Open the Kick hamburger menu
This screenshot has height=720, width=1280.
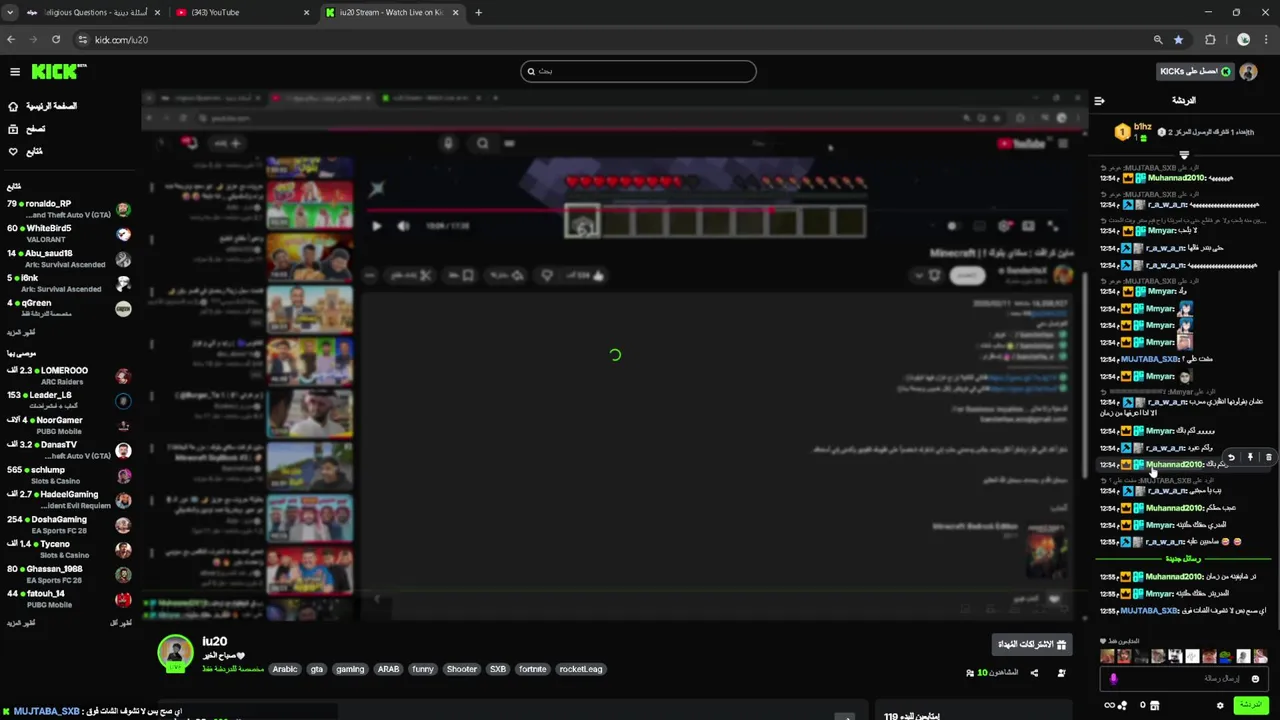point(15,71)
